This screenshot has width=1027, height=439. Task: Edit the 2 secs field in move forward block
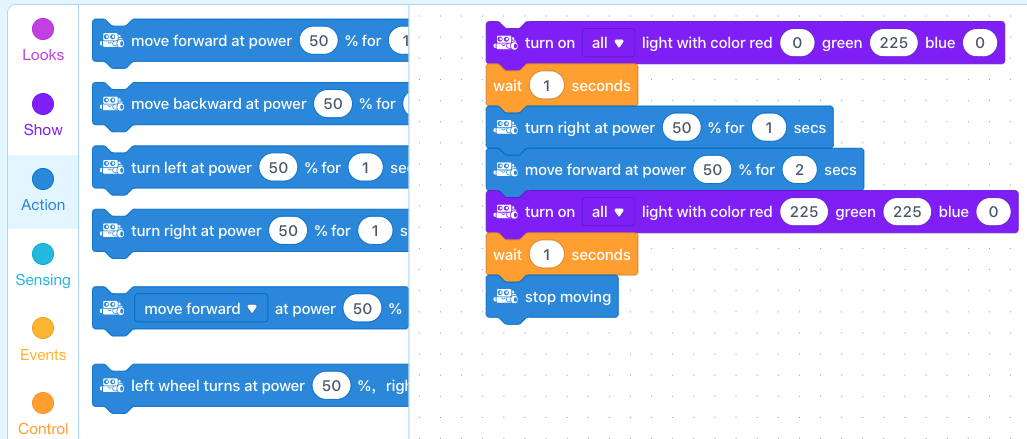click(x=799, y=170)
